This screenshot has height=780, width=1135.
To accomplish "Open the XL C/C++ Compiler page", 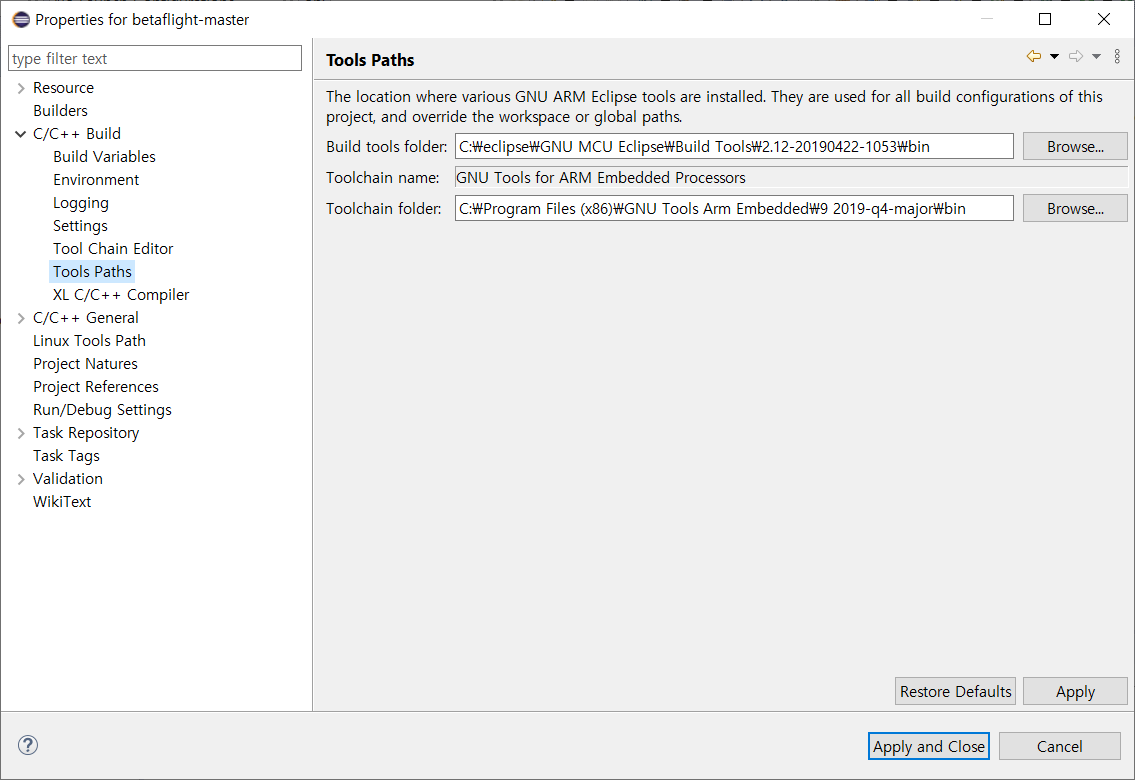I will click(x=121, y=295).
